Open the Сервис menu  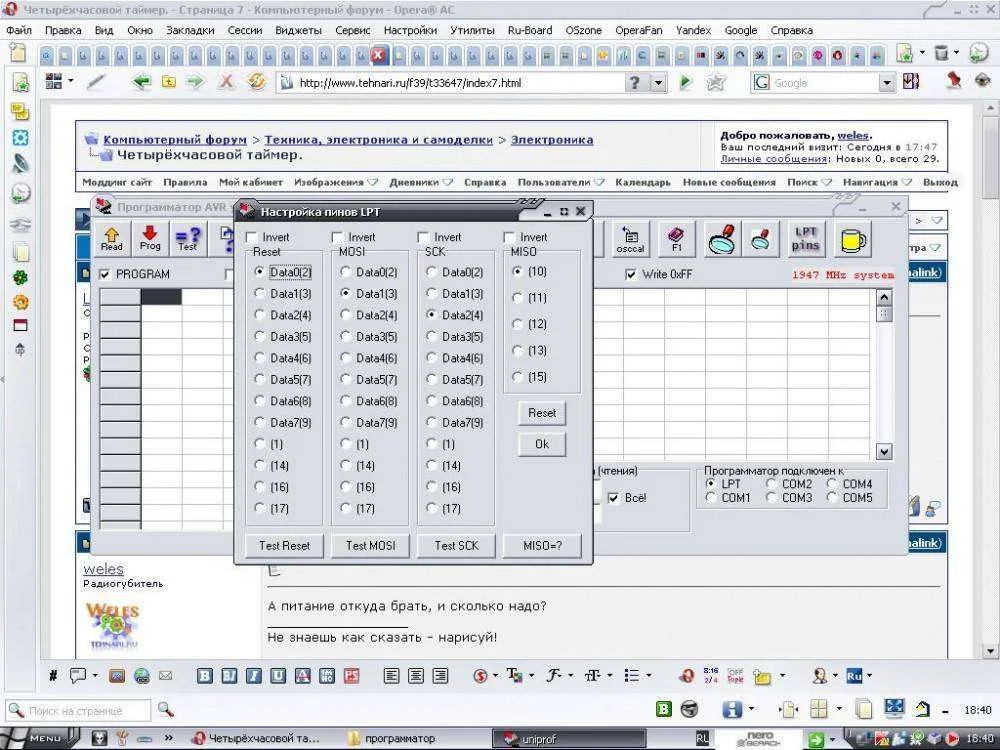point(352,30)
